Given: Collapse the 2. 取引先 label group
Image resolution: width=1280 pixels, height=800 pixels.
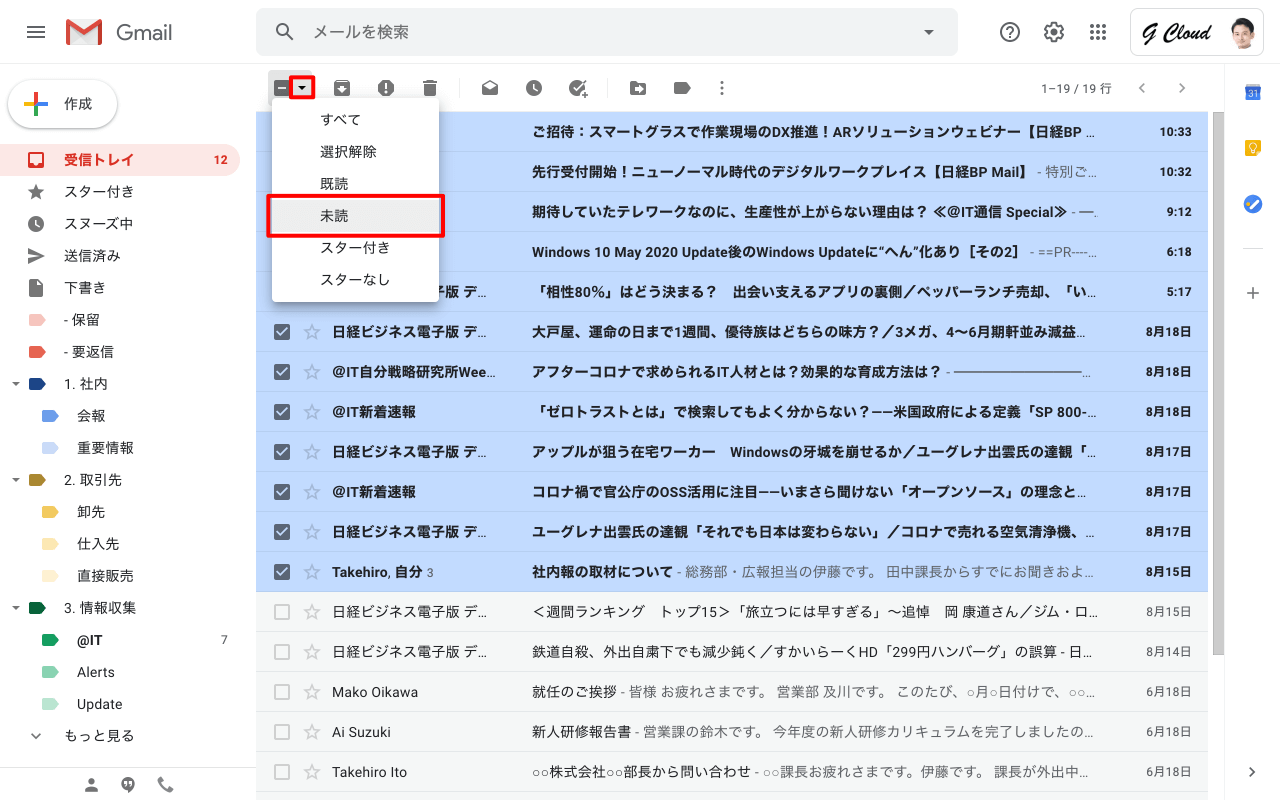Looking at the screenshot, I should click(x=15, y=480).
